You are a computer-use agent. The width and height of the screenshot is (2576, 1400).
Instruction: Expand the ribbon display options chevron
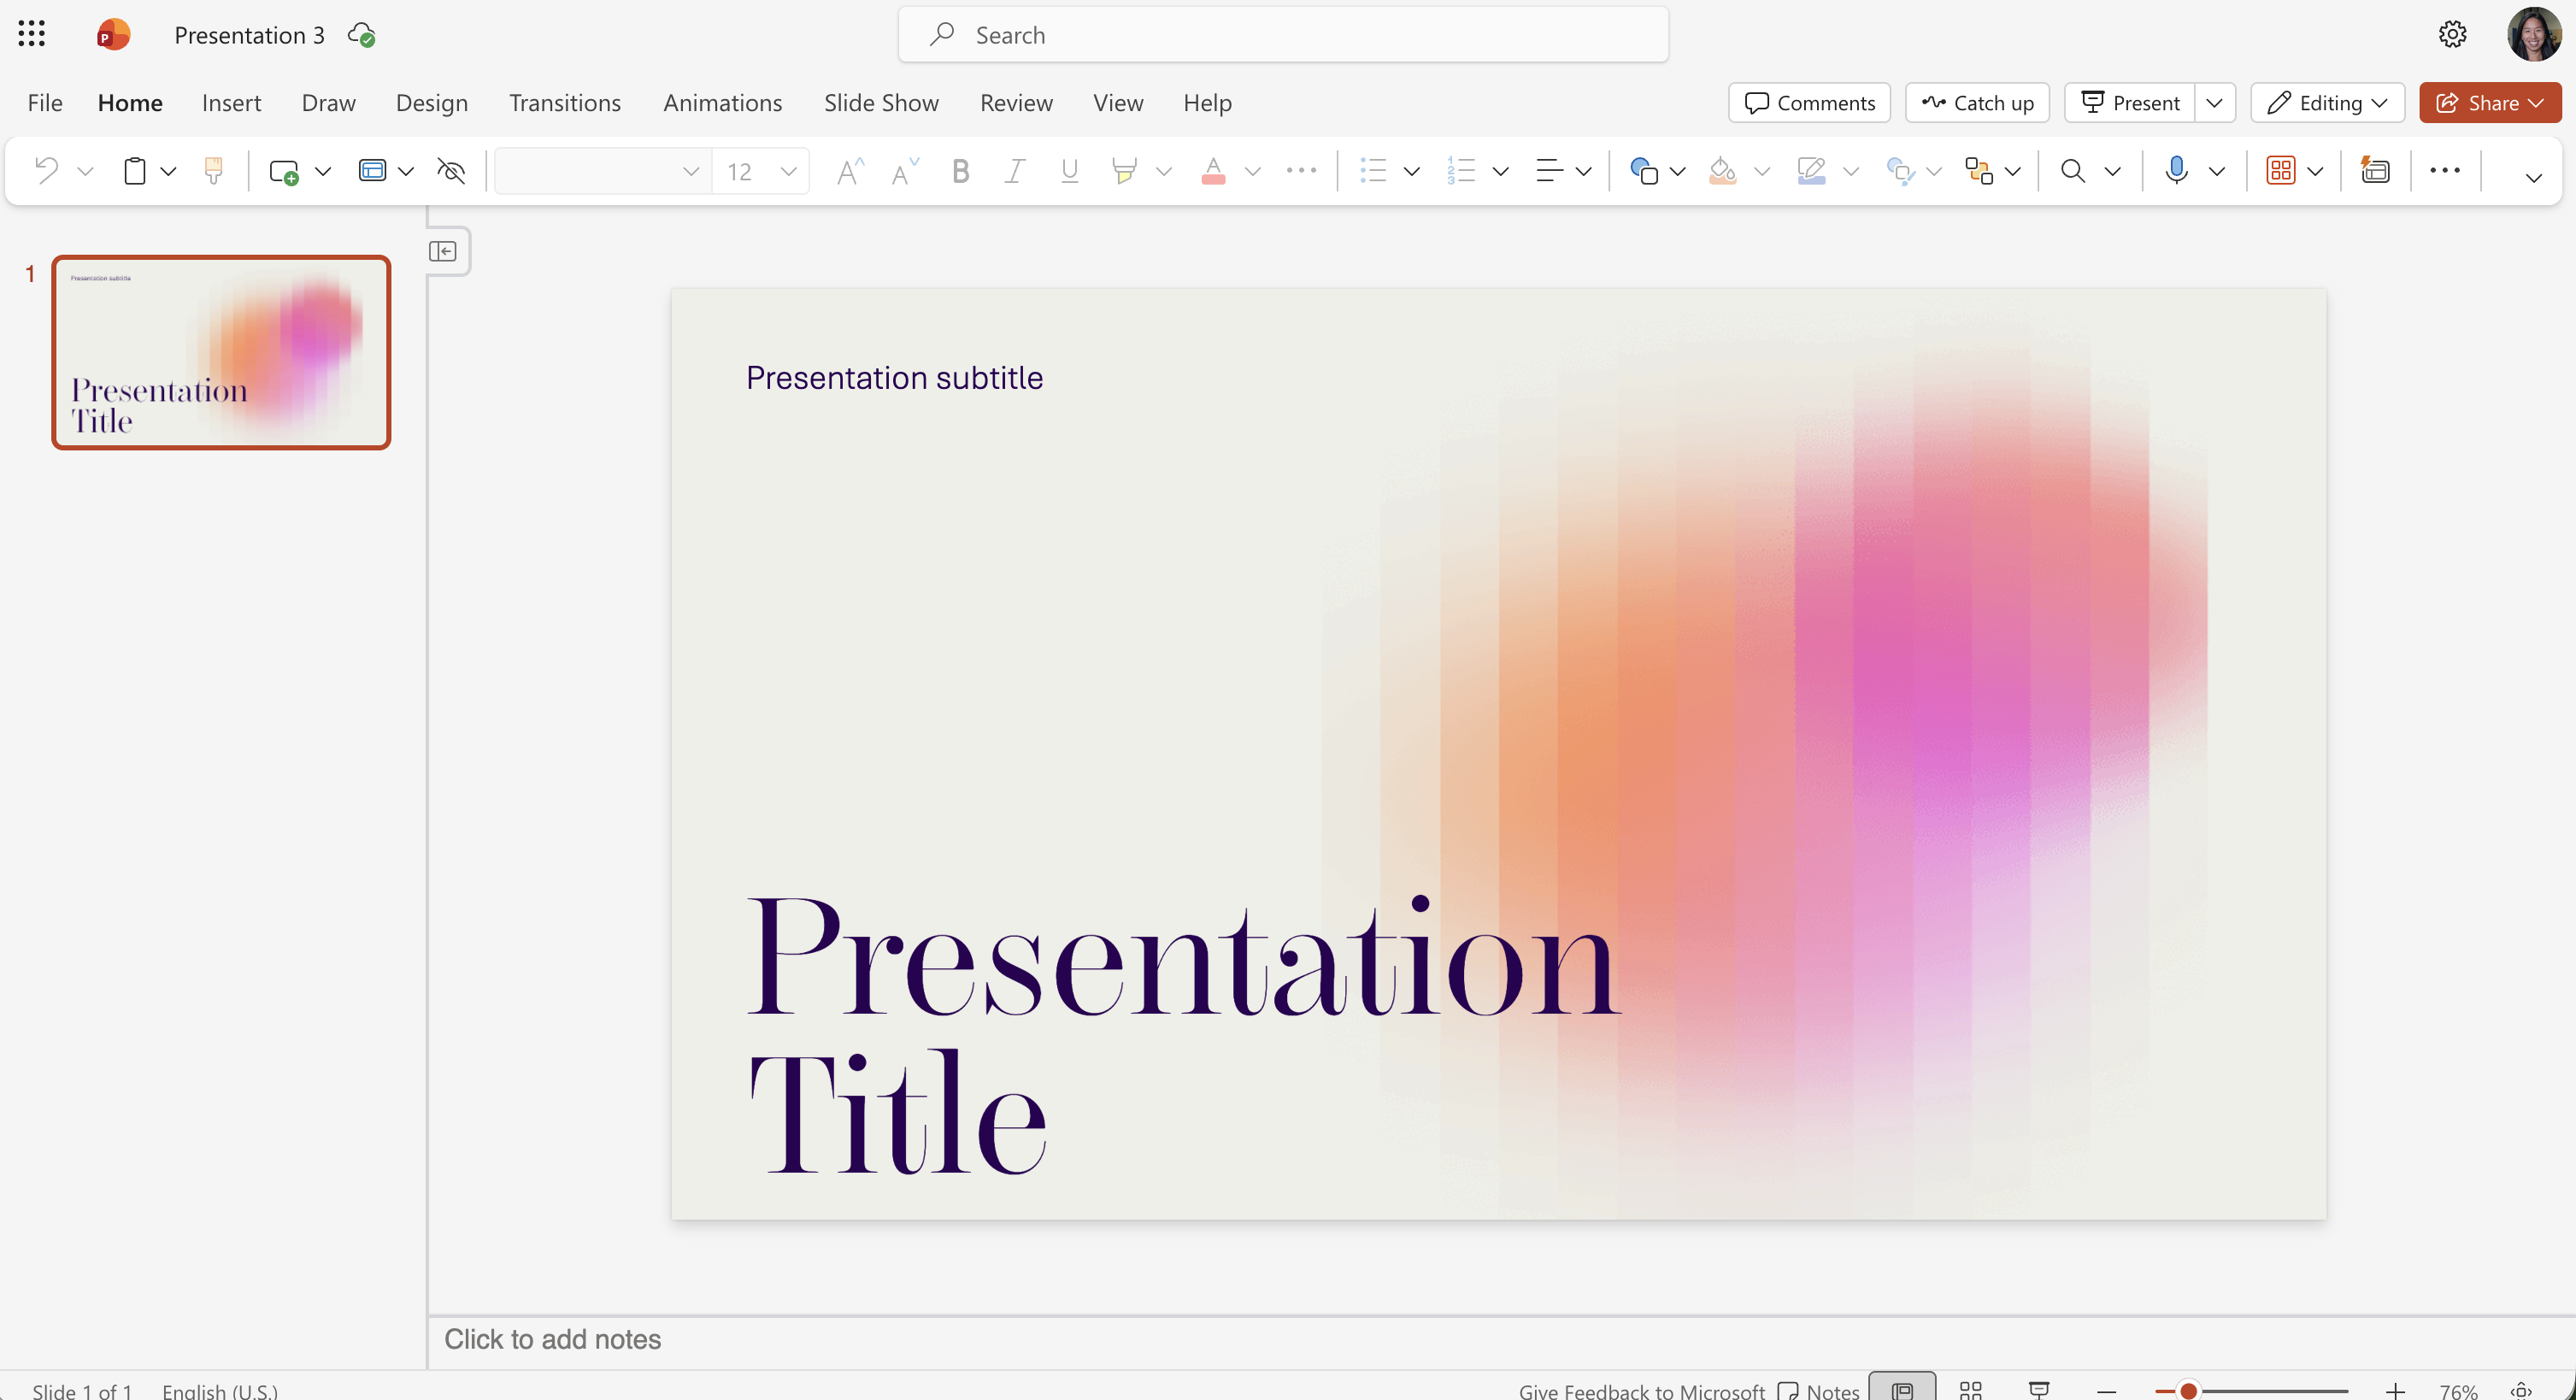pos(2533,177)
